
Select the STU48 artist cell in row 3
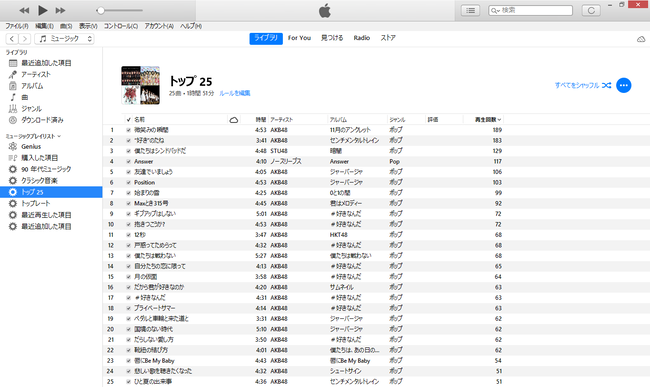pyautogui.click(x=279, y=151)
